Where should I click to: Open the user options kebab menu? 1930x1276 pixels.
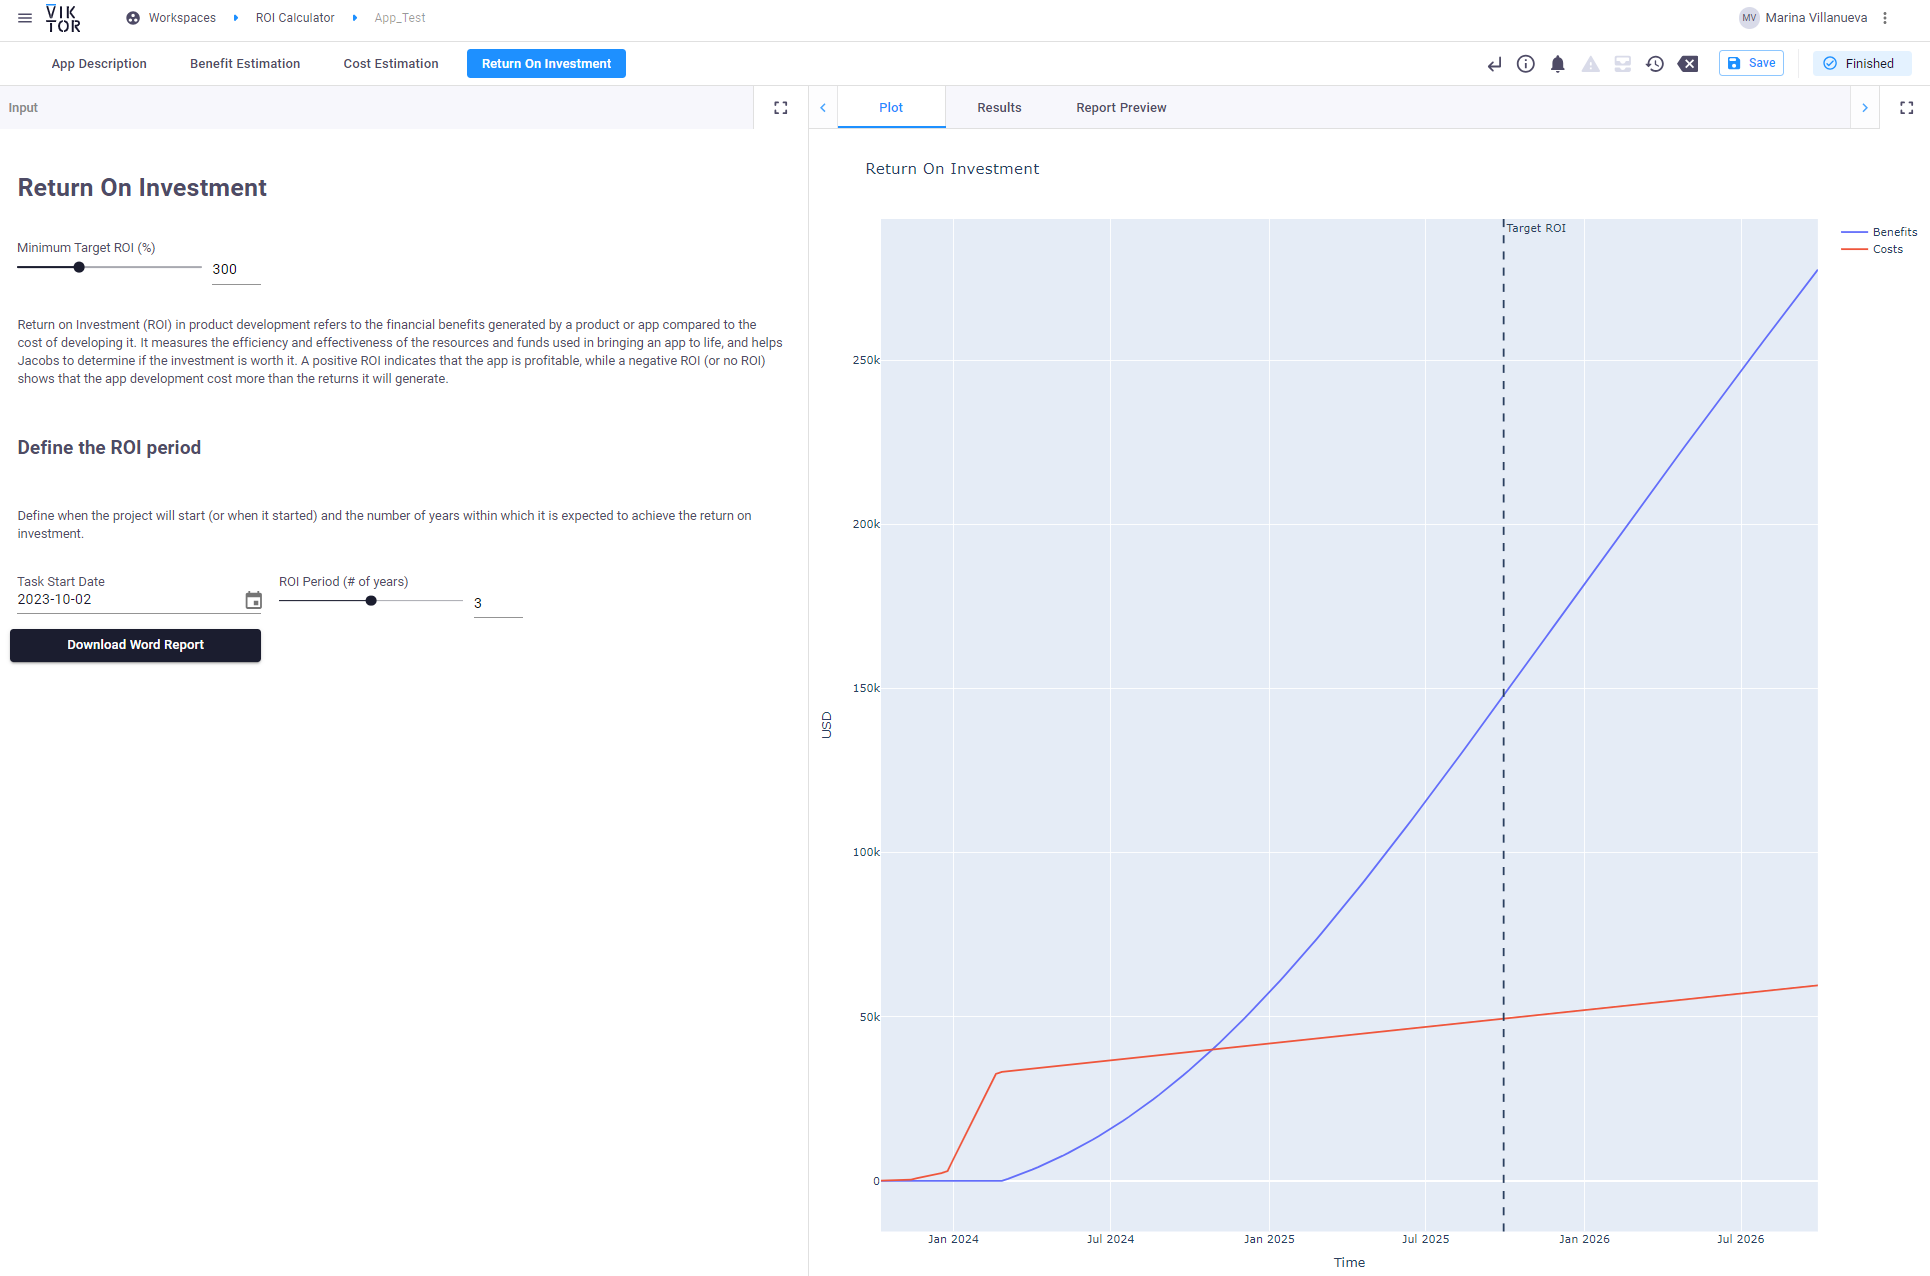[1885, 18]
